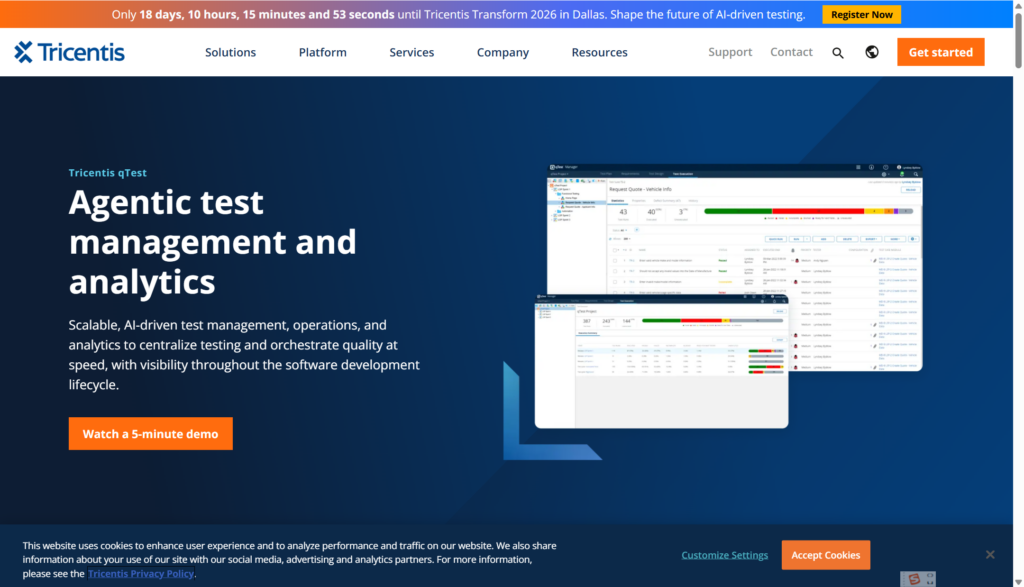Click the Tricentis qTest label
1024x587 pixels.
[x=108, y=173]
